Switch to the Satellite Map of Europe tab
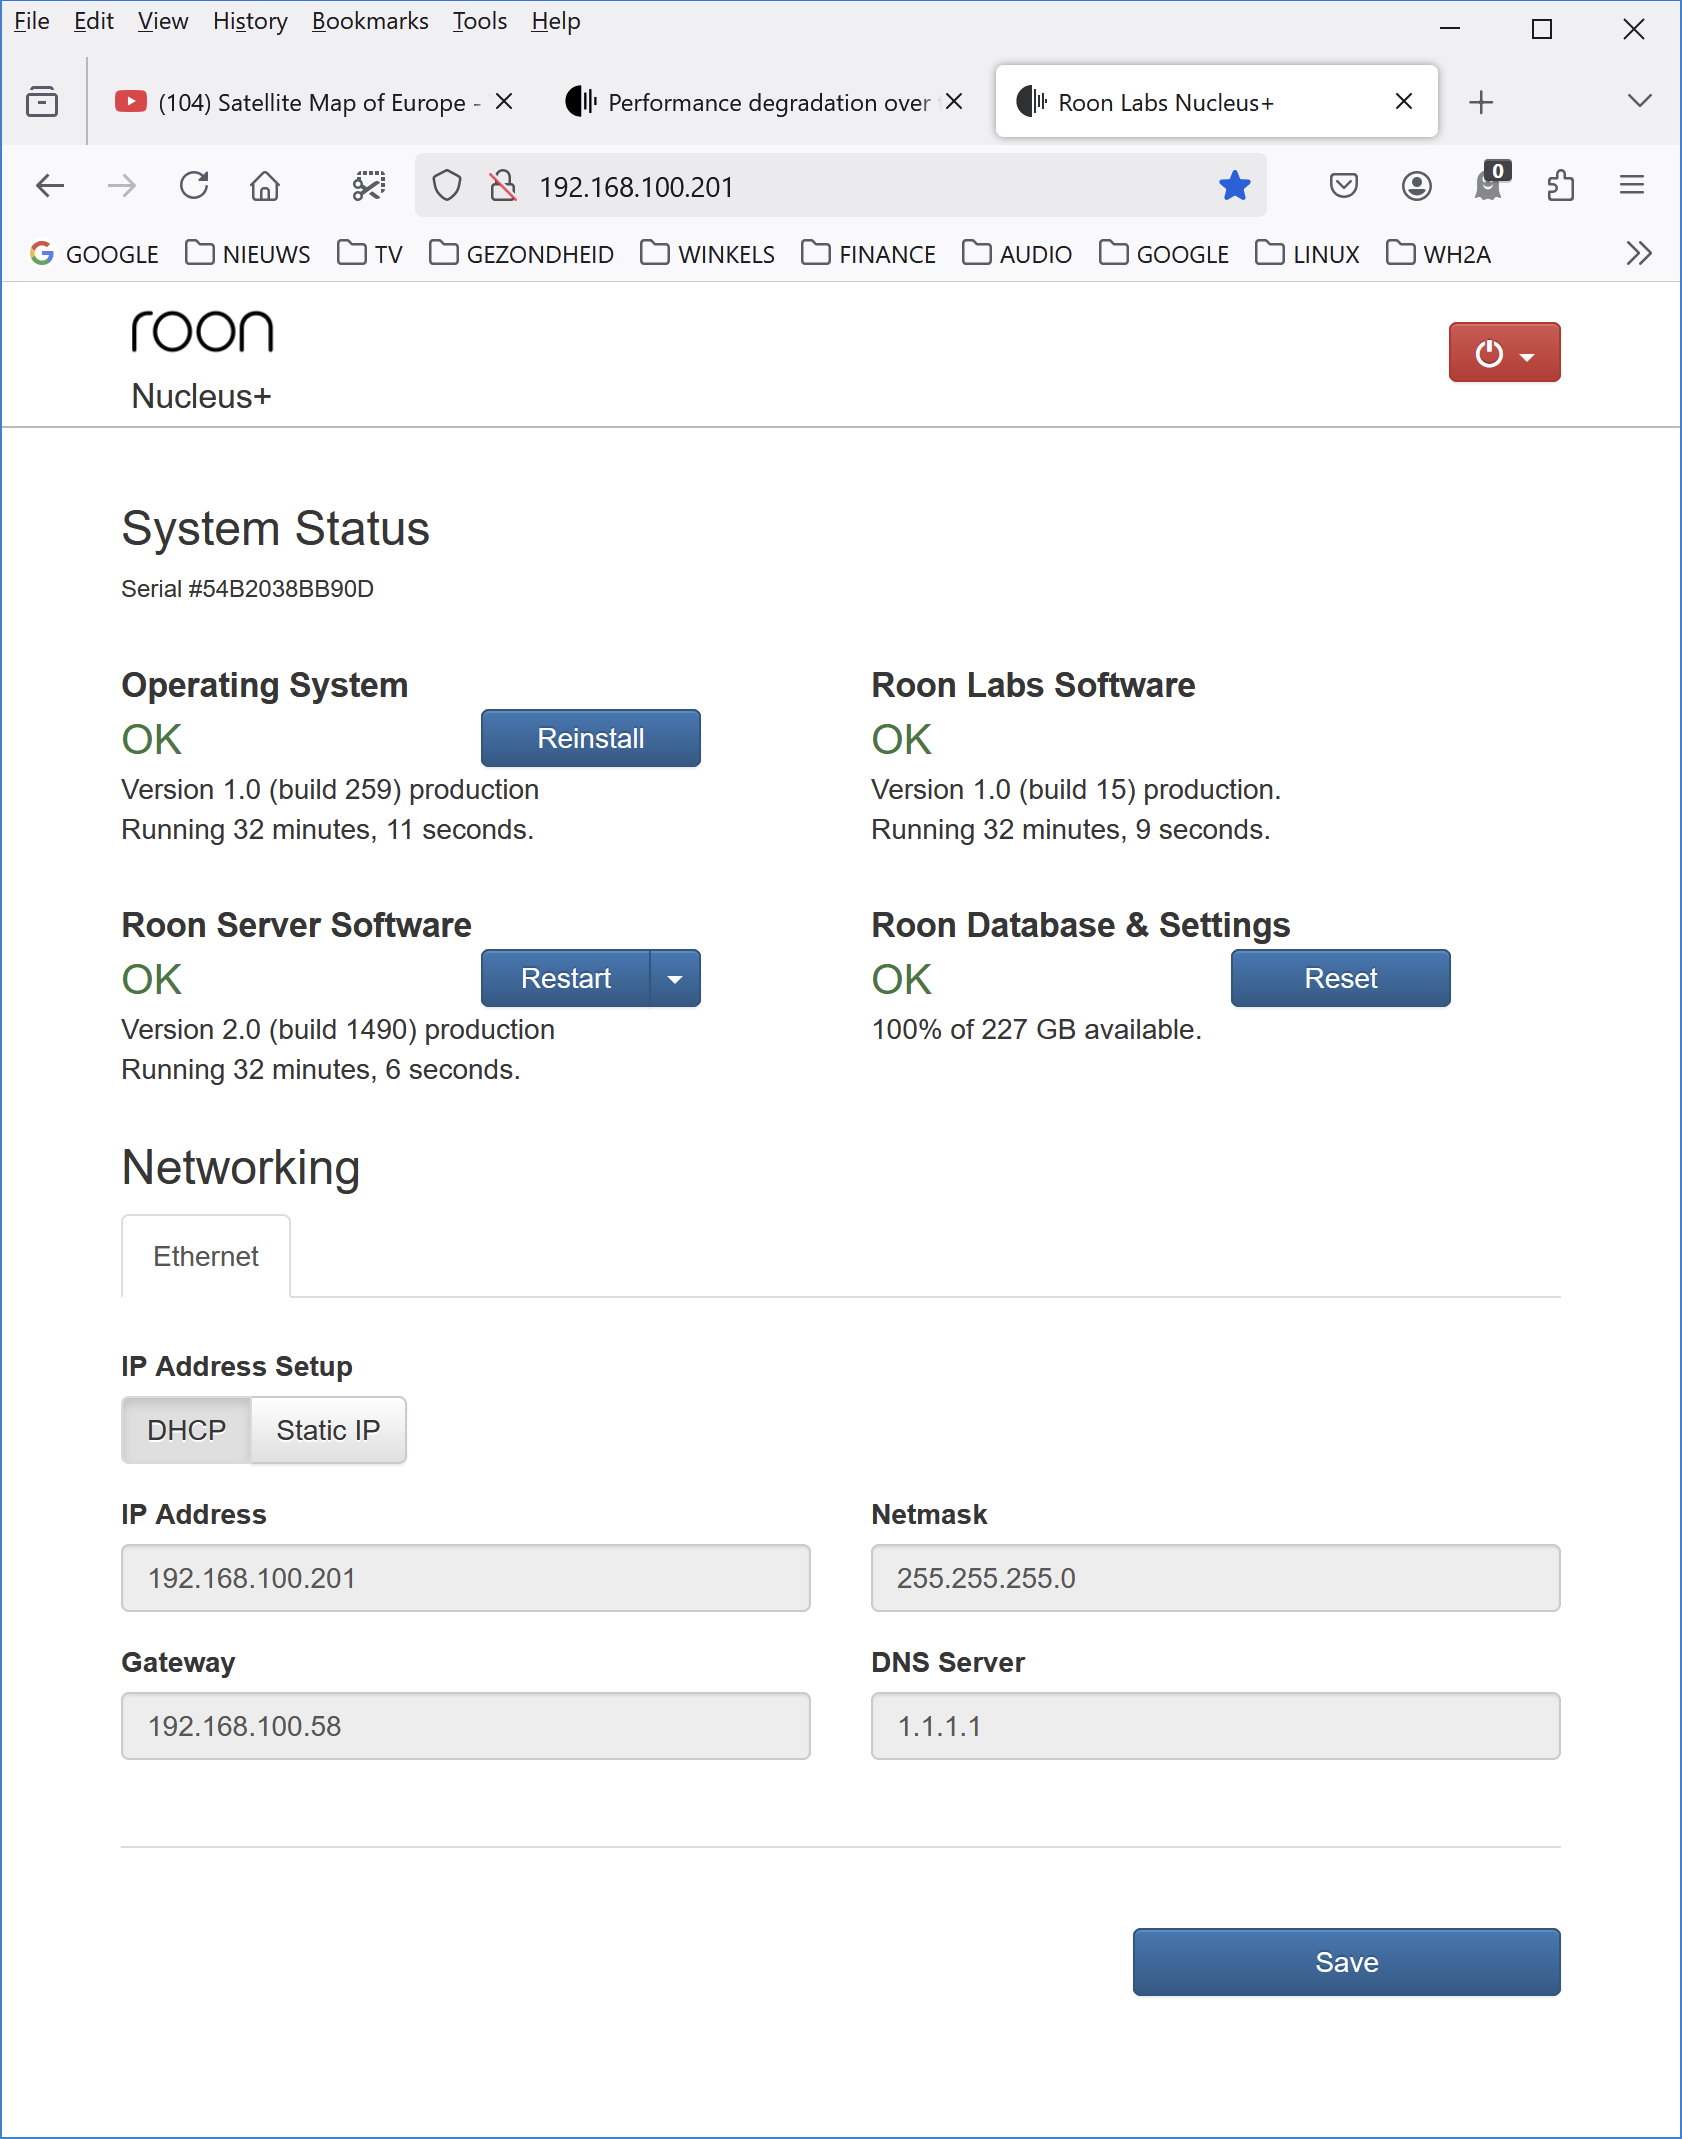This screenshot has height=2139, width=1682. pyautogui.click(x=315, y=102)
